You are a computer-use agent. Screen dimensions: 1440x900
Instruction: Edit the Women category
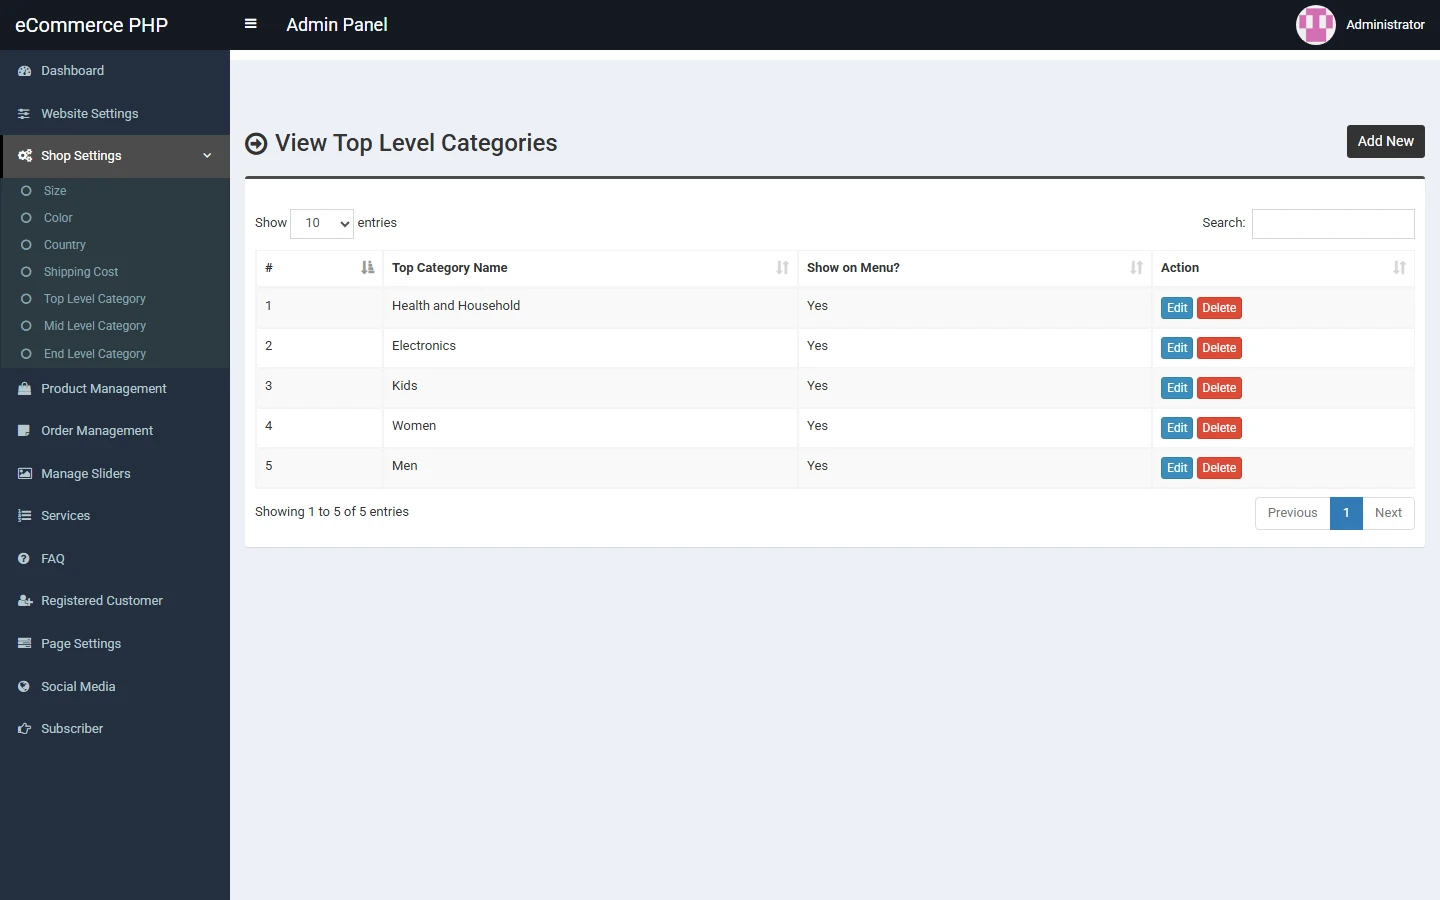point(1177,428)
